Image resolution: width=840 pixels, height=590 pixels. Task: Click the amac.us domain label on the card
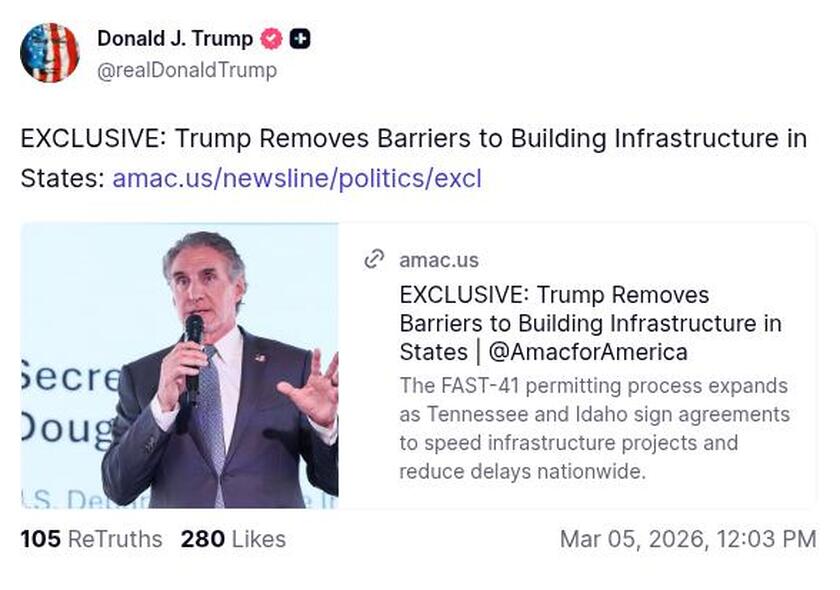point(439,260)
